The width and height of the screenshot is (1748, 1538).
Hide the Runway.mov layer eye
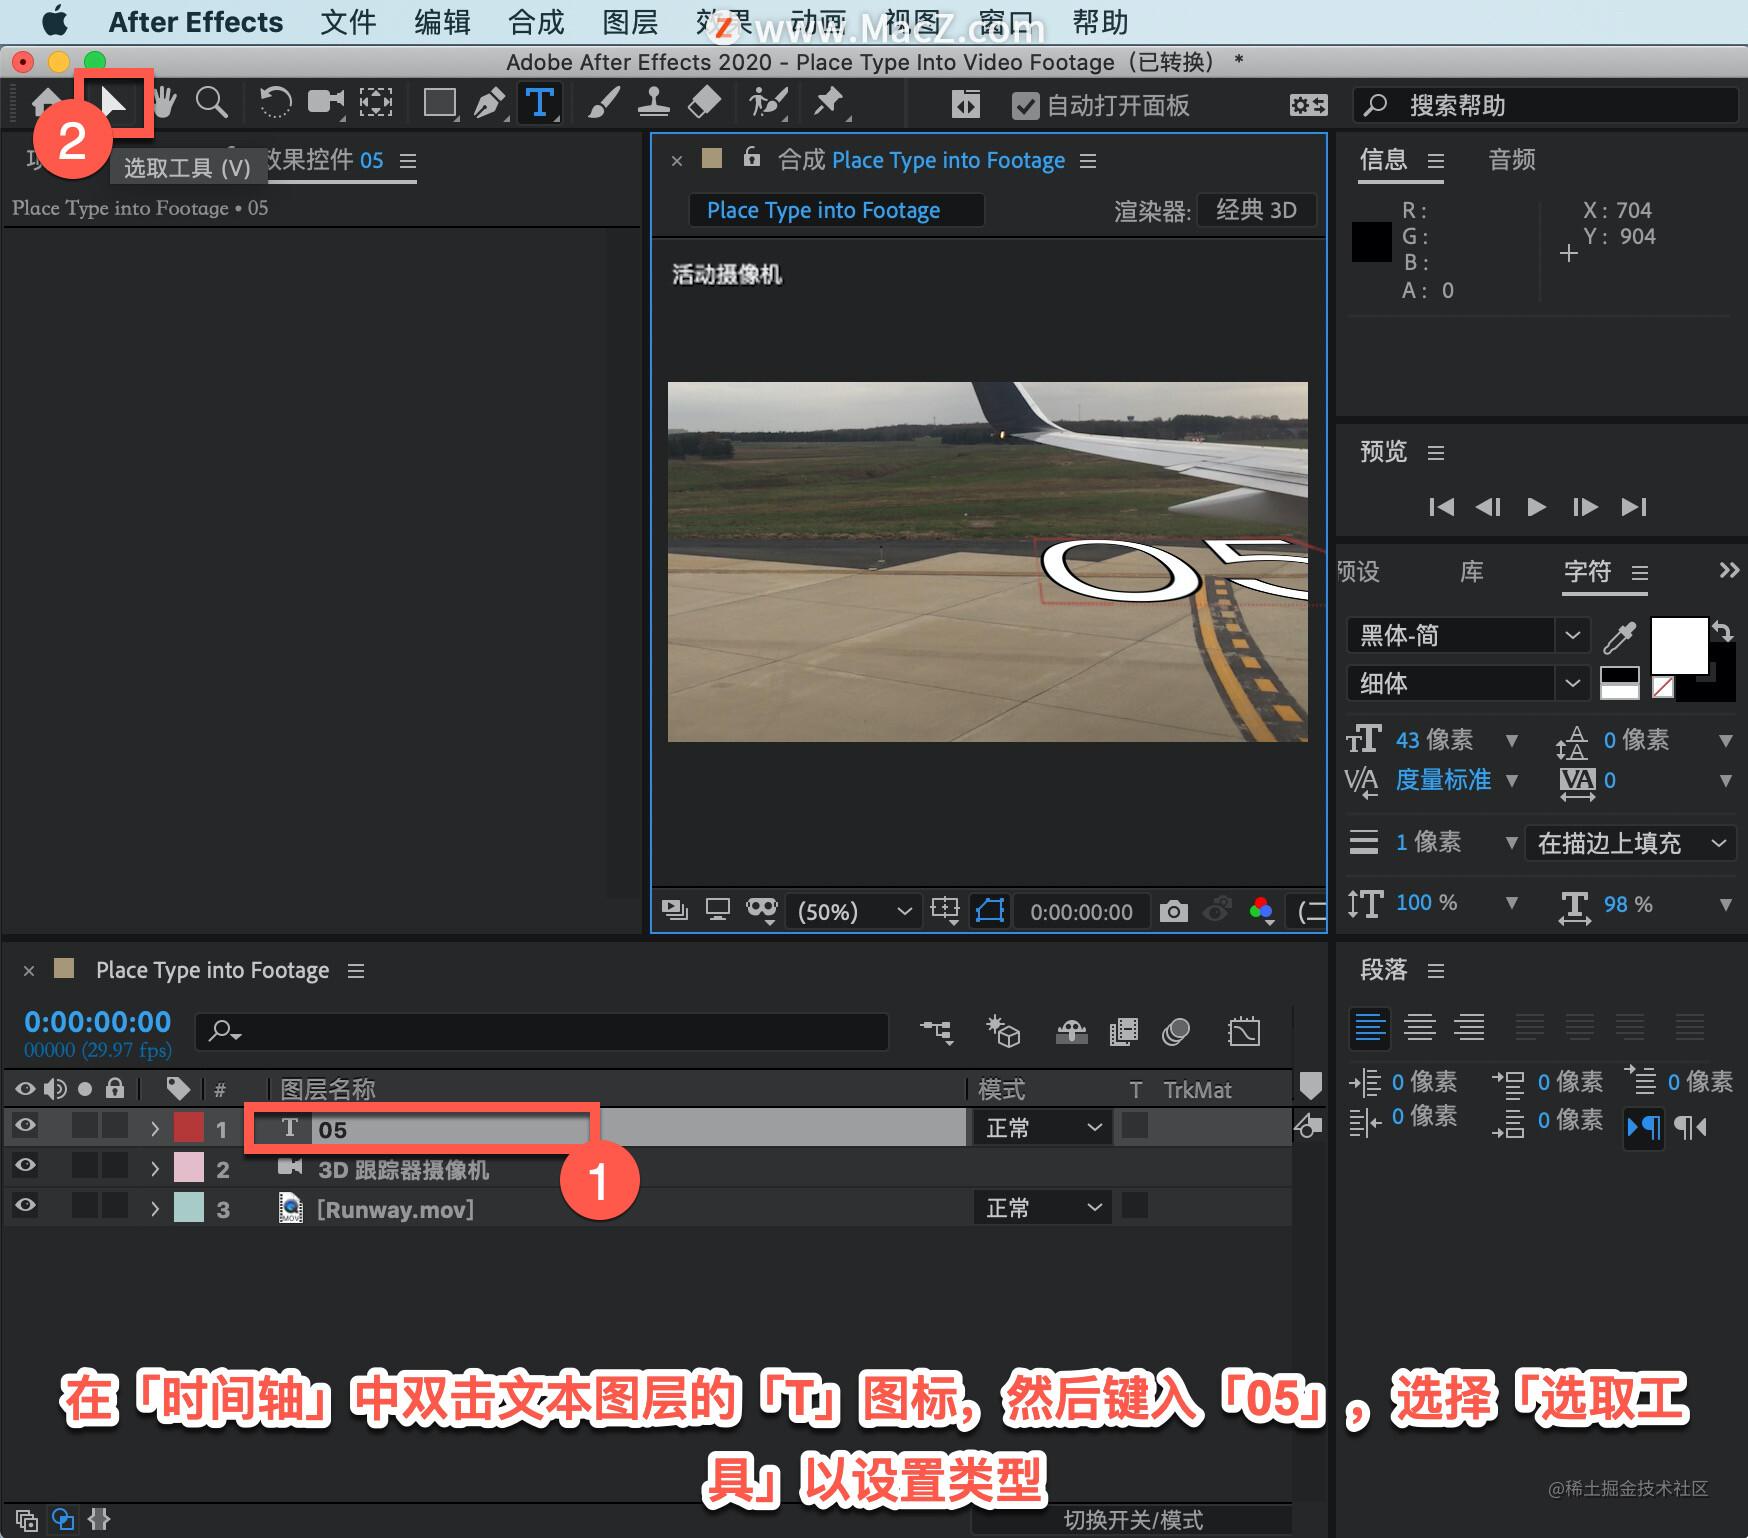click(25, 1205)
